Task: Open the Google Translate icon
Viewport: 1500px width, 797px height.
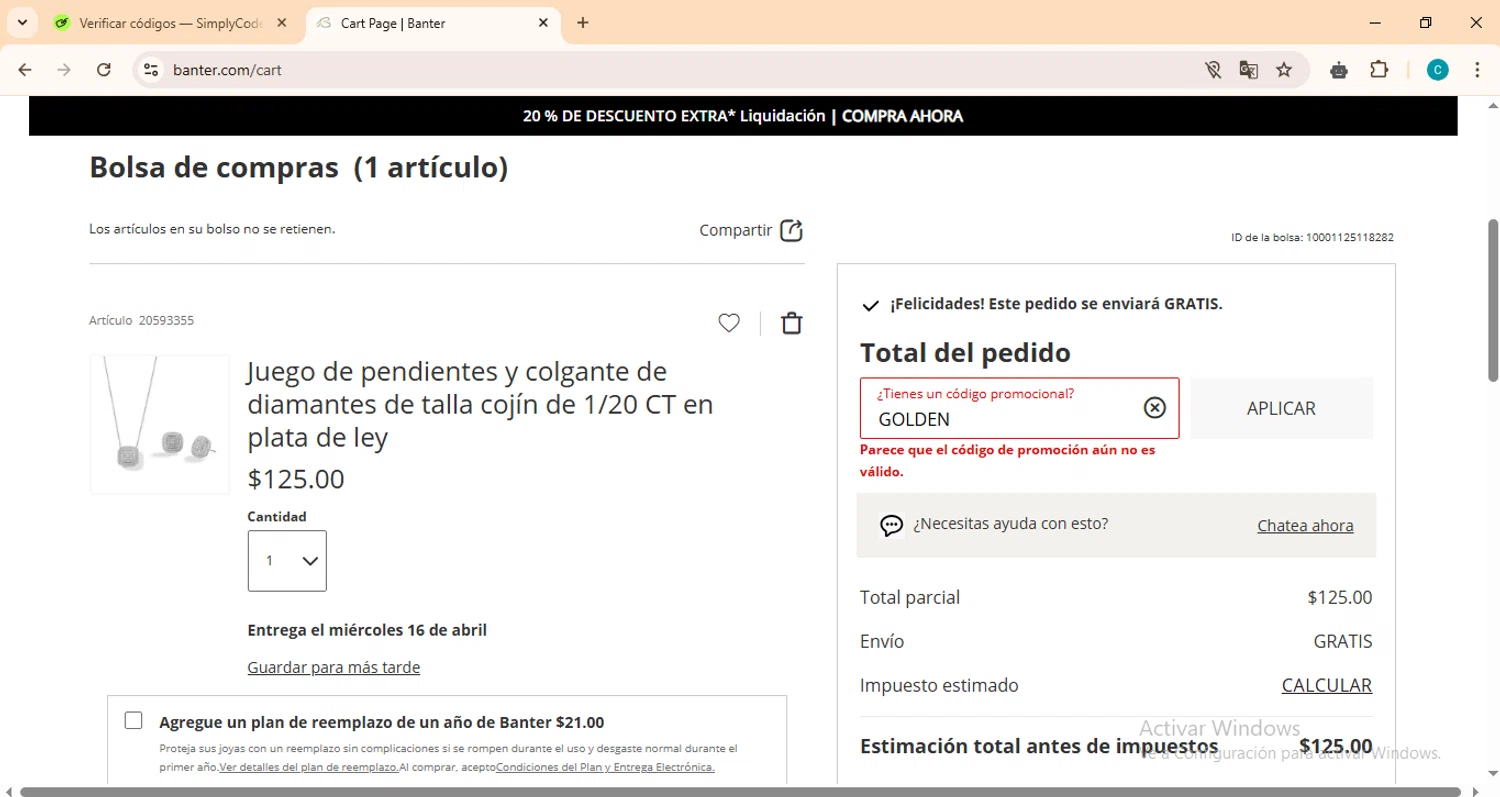Action: click(1248, 70)
